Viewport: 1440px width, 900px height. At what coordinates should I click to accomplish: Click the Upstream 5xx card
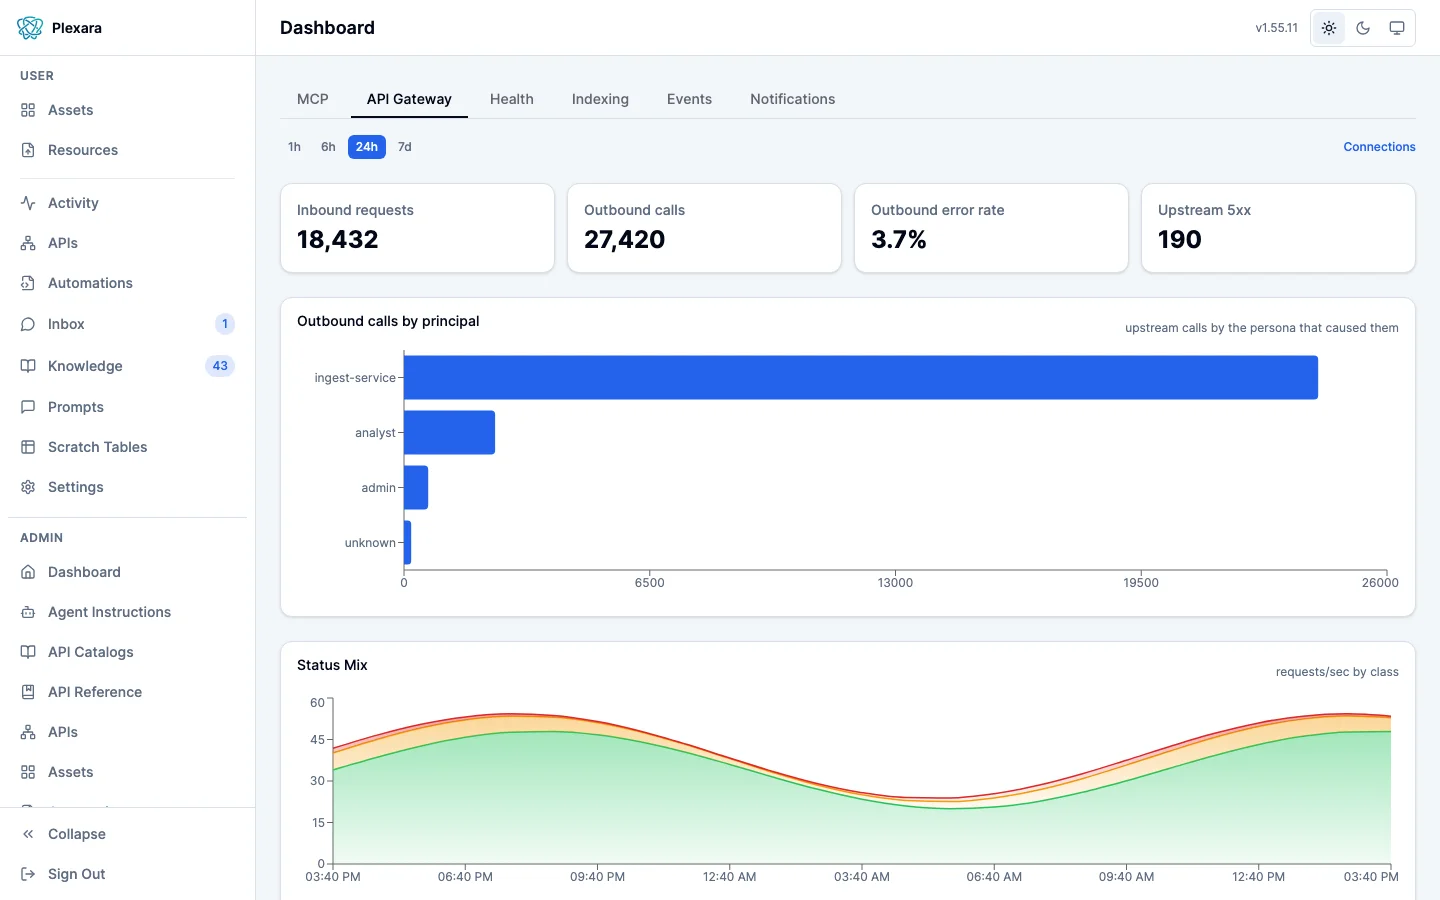tap(1278, 228)
